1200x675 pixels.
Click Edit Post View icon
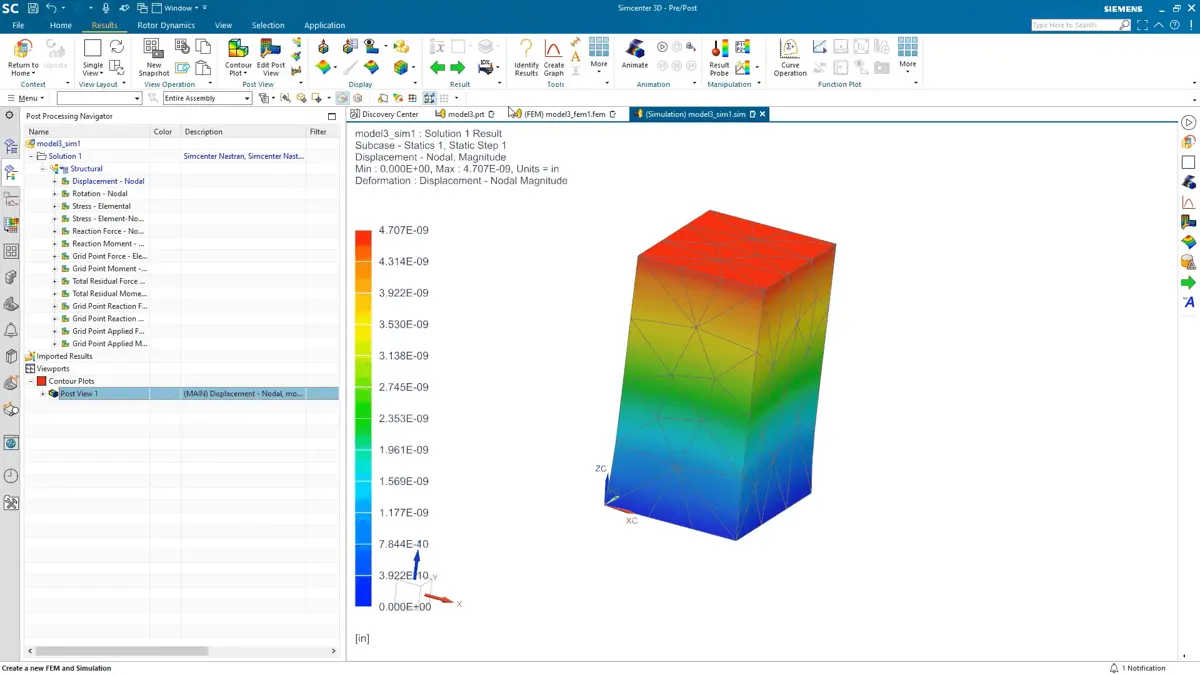pos(270,49)
